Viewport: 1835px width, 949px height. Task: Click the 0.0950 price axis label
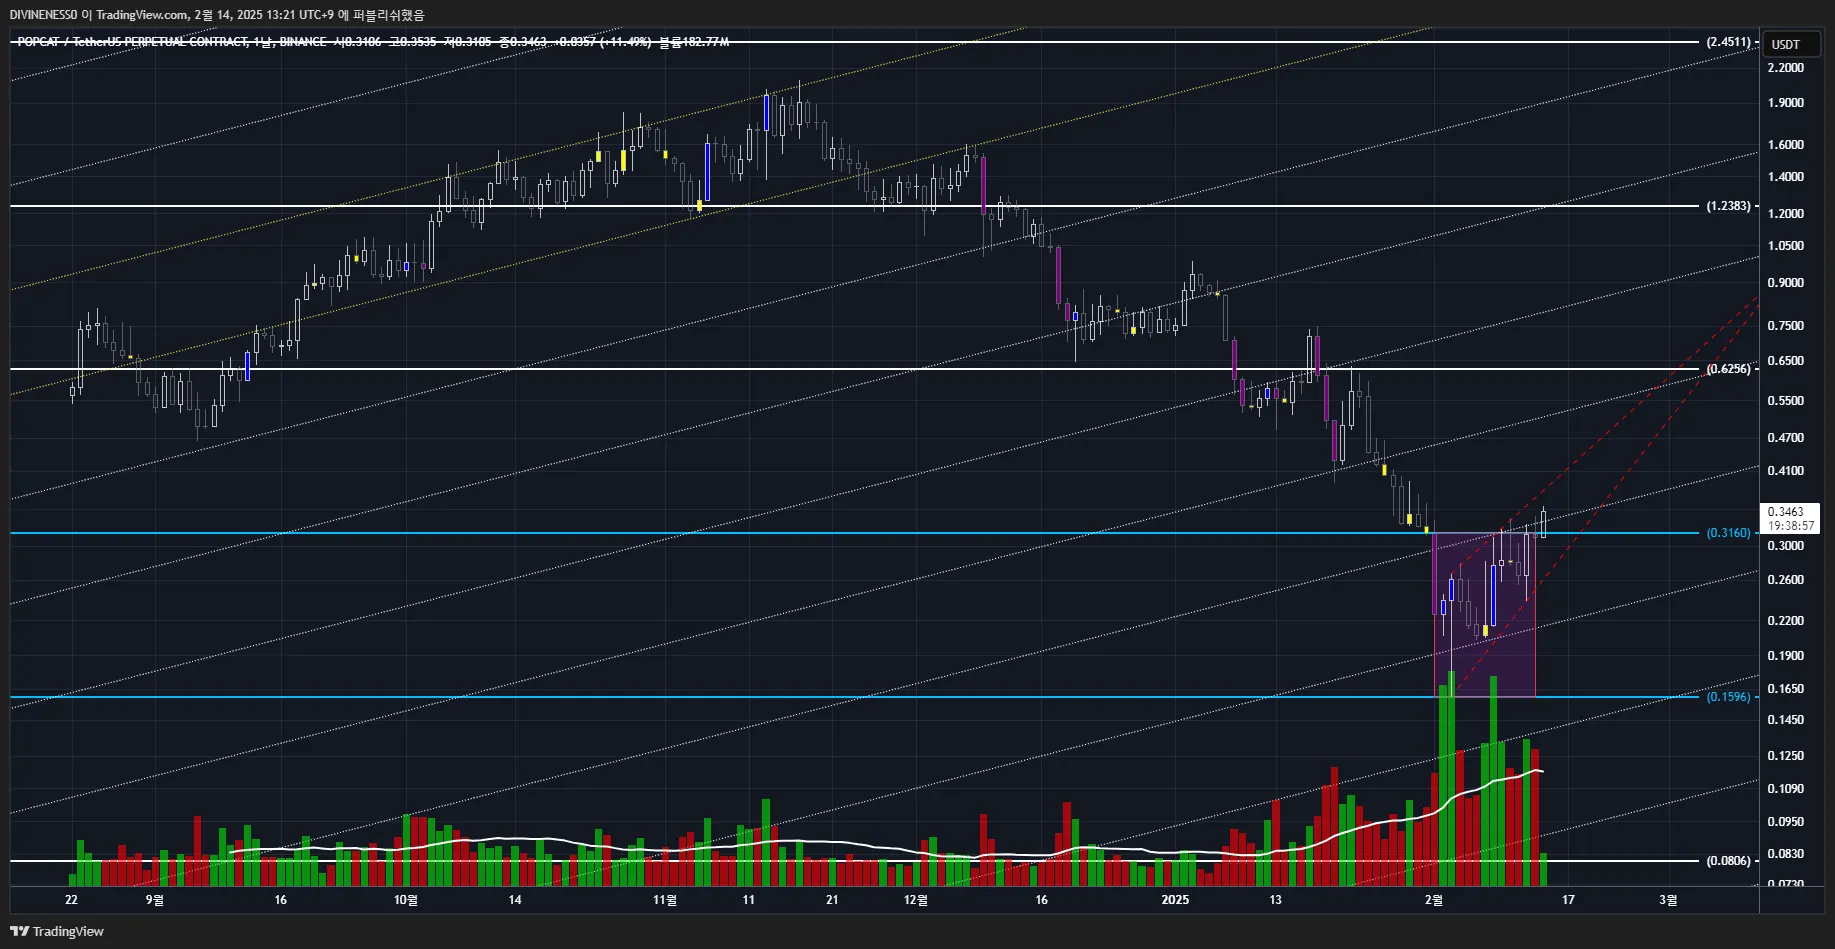point(1786,822)
